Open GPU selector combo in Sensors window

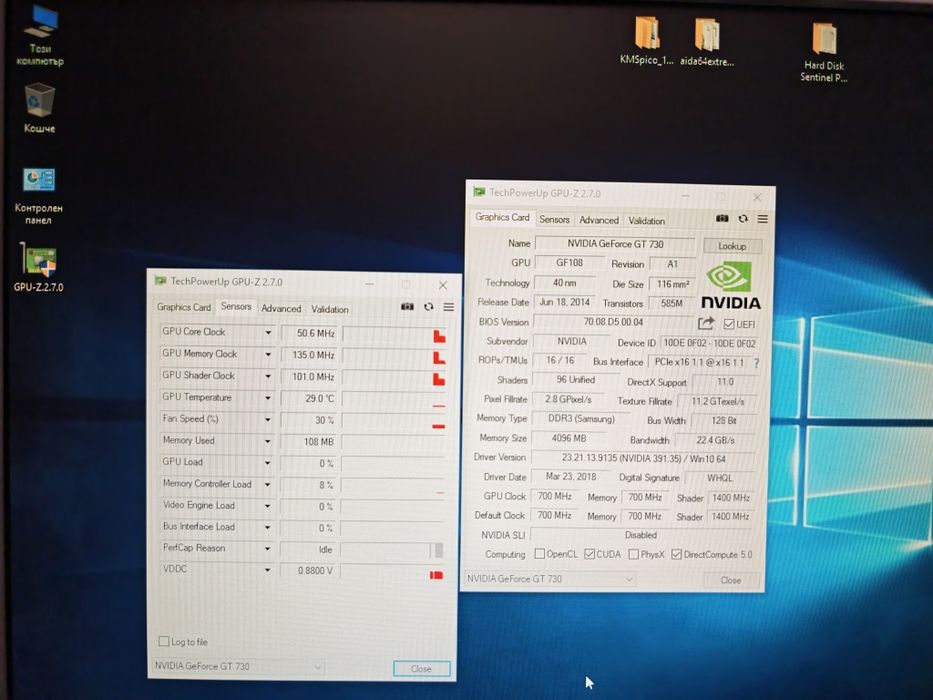[x=238, y=666]
